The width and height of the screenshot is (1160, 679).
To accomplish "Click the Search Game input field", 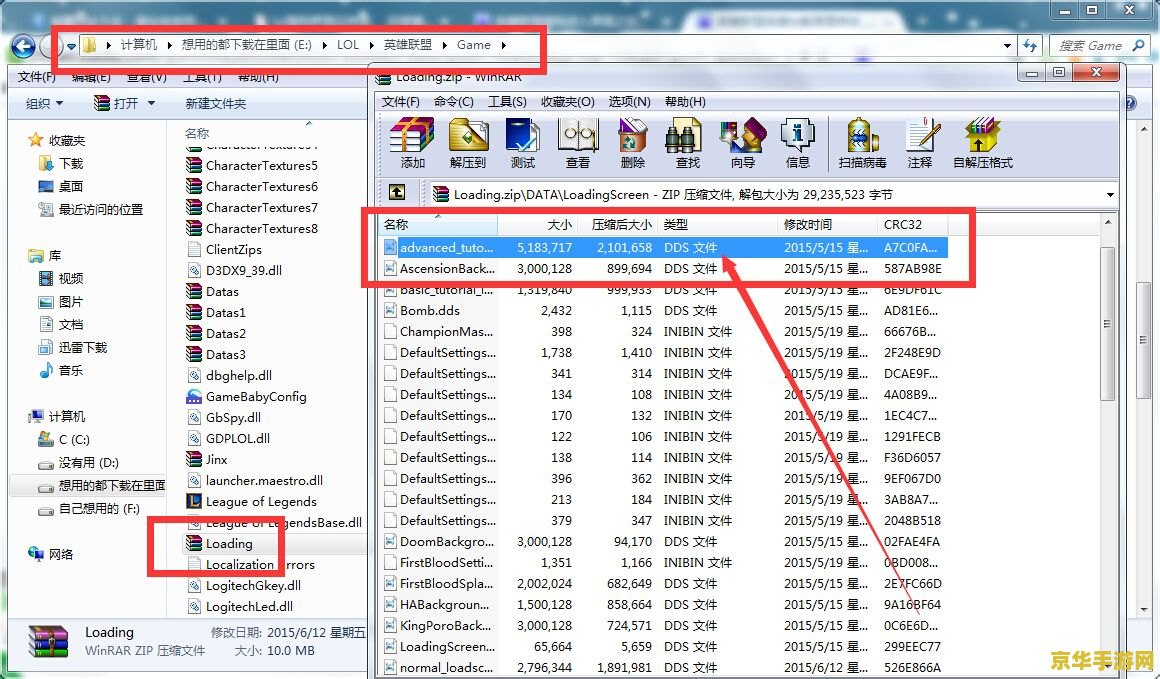I will (x=1098, y=46).
